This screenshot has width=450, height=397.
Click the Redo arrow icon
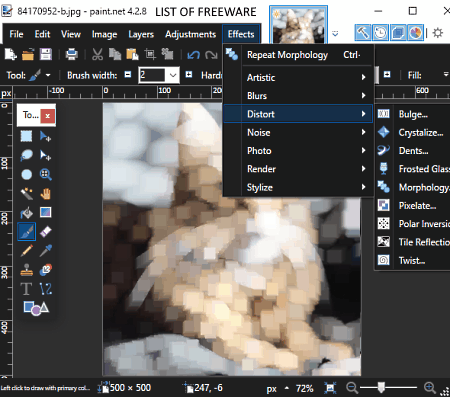click(211, 54)
